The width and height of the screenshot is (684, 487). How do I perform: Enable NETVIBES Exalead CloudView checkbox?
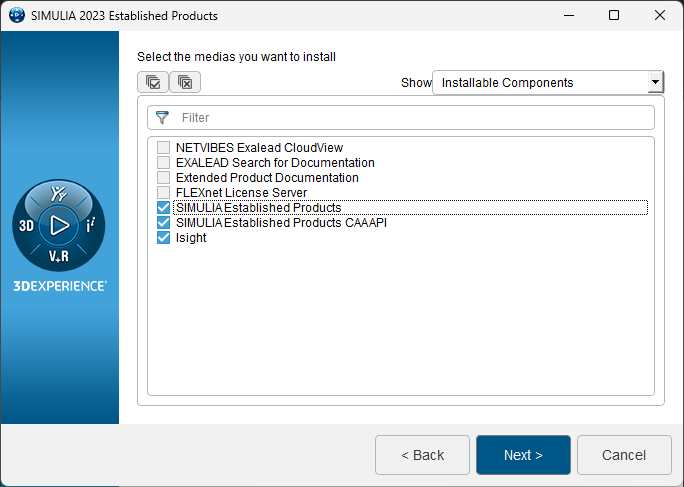164,147
